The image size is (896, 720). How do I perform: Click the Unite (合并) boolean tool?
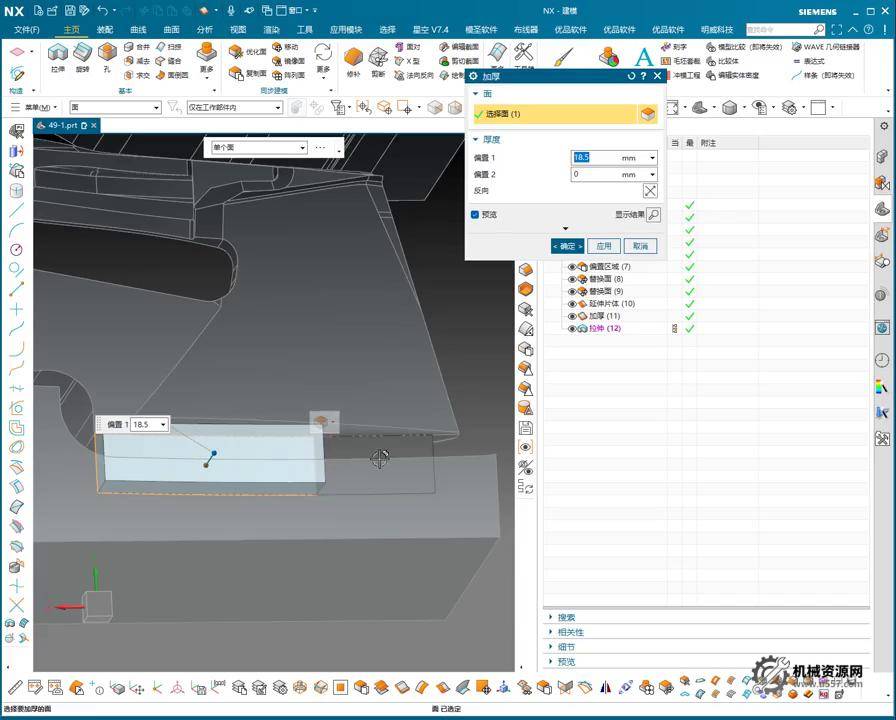point(137,47)
